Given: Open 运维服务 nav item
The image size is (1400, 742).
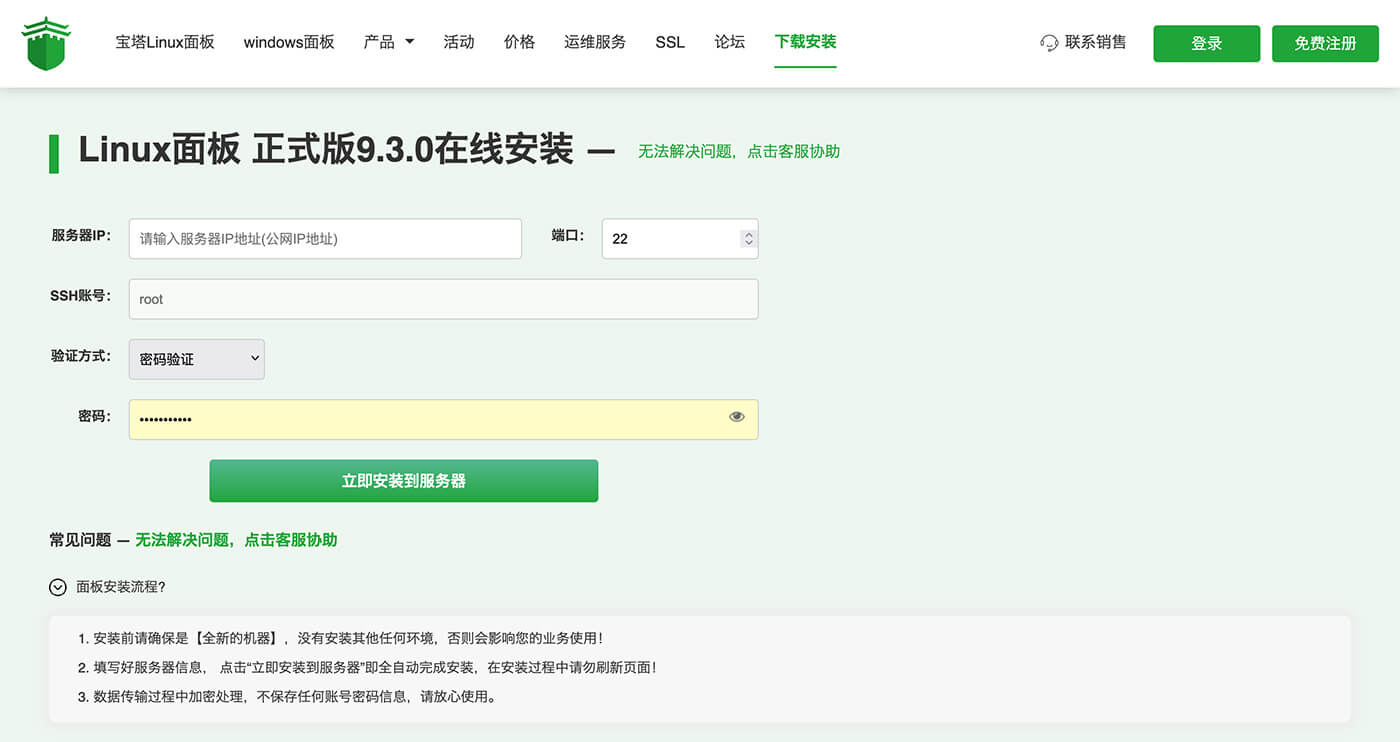Looking at the screenshot, I should [595, 42].
